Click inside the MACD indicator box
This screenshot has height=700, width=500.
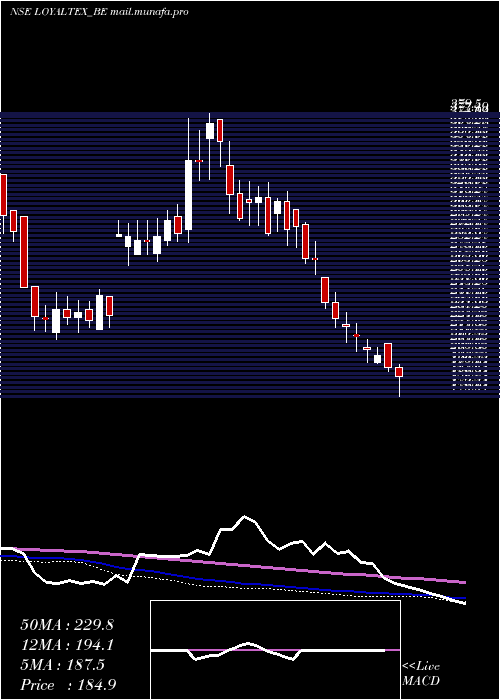pyautogui.click(x=275, y=650)
